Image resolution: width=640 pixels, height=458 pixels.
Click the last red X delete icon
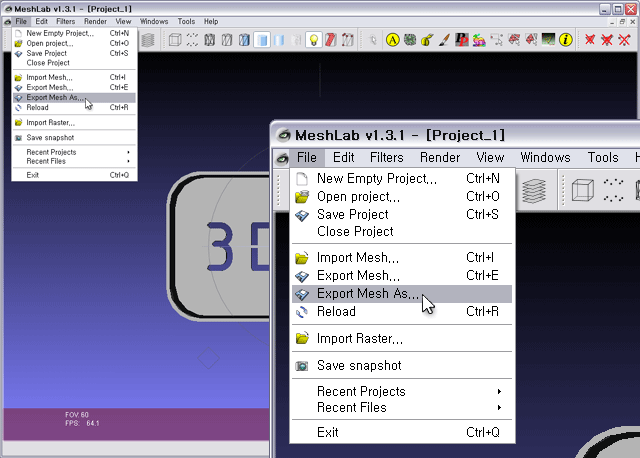(x=624, y=40)
